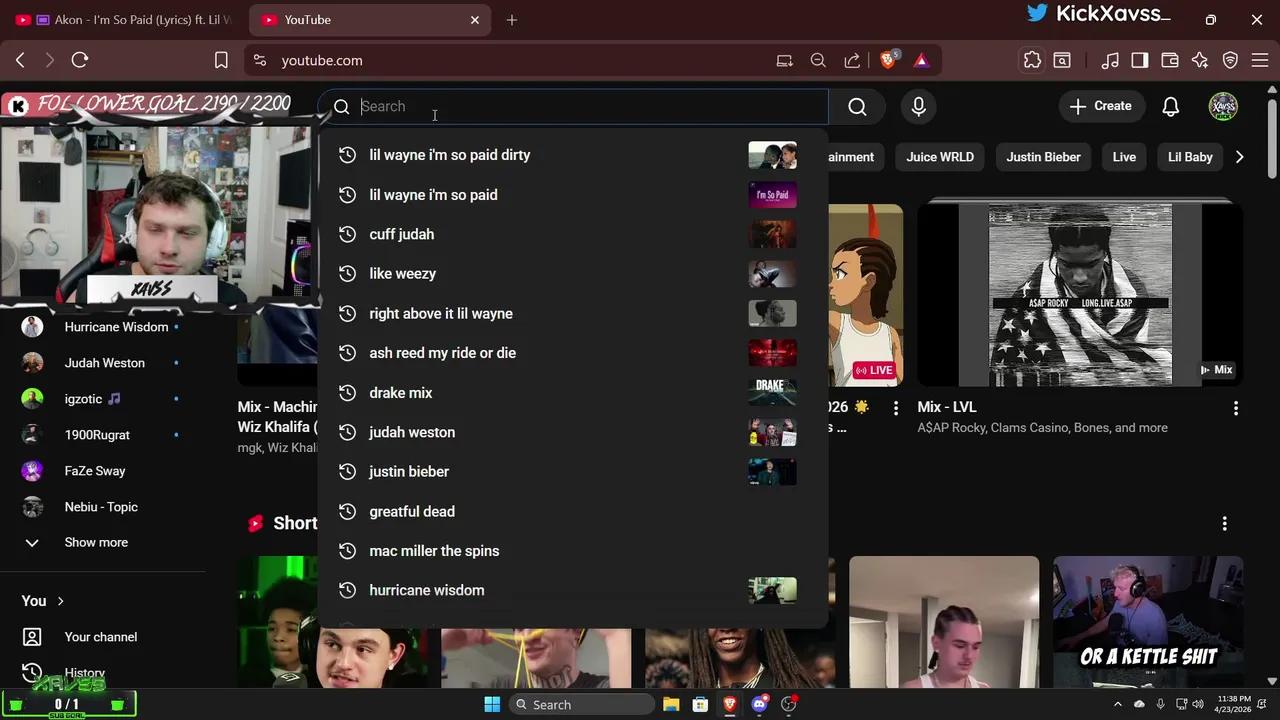The height and width of the screenshot is (720, 1280).
Task: Start voice search with the microphone icon
Action: (918, 106)
